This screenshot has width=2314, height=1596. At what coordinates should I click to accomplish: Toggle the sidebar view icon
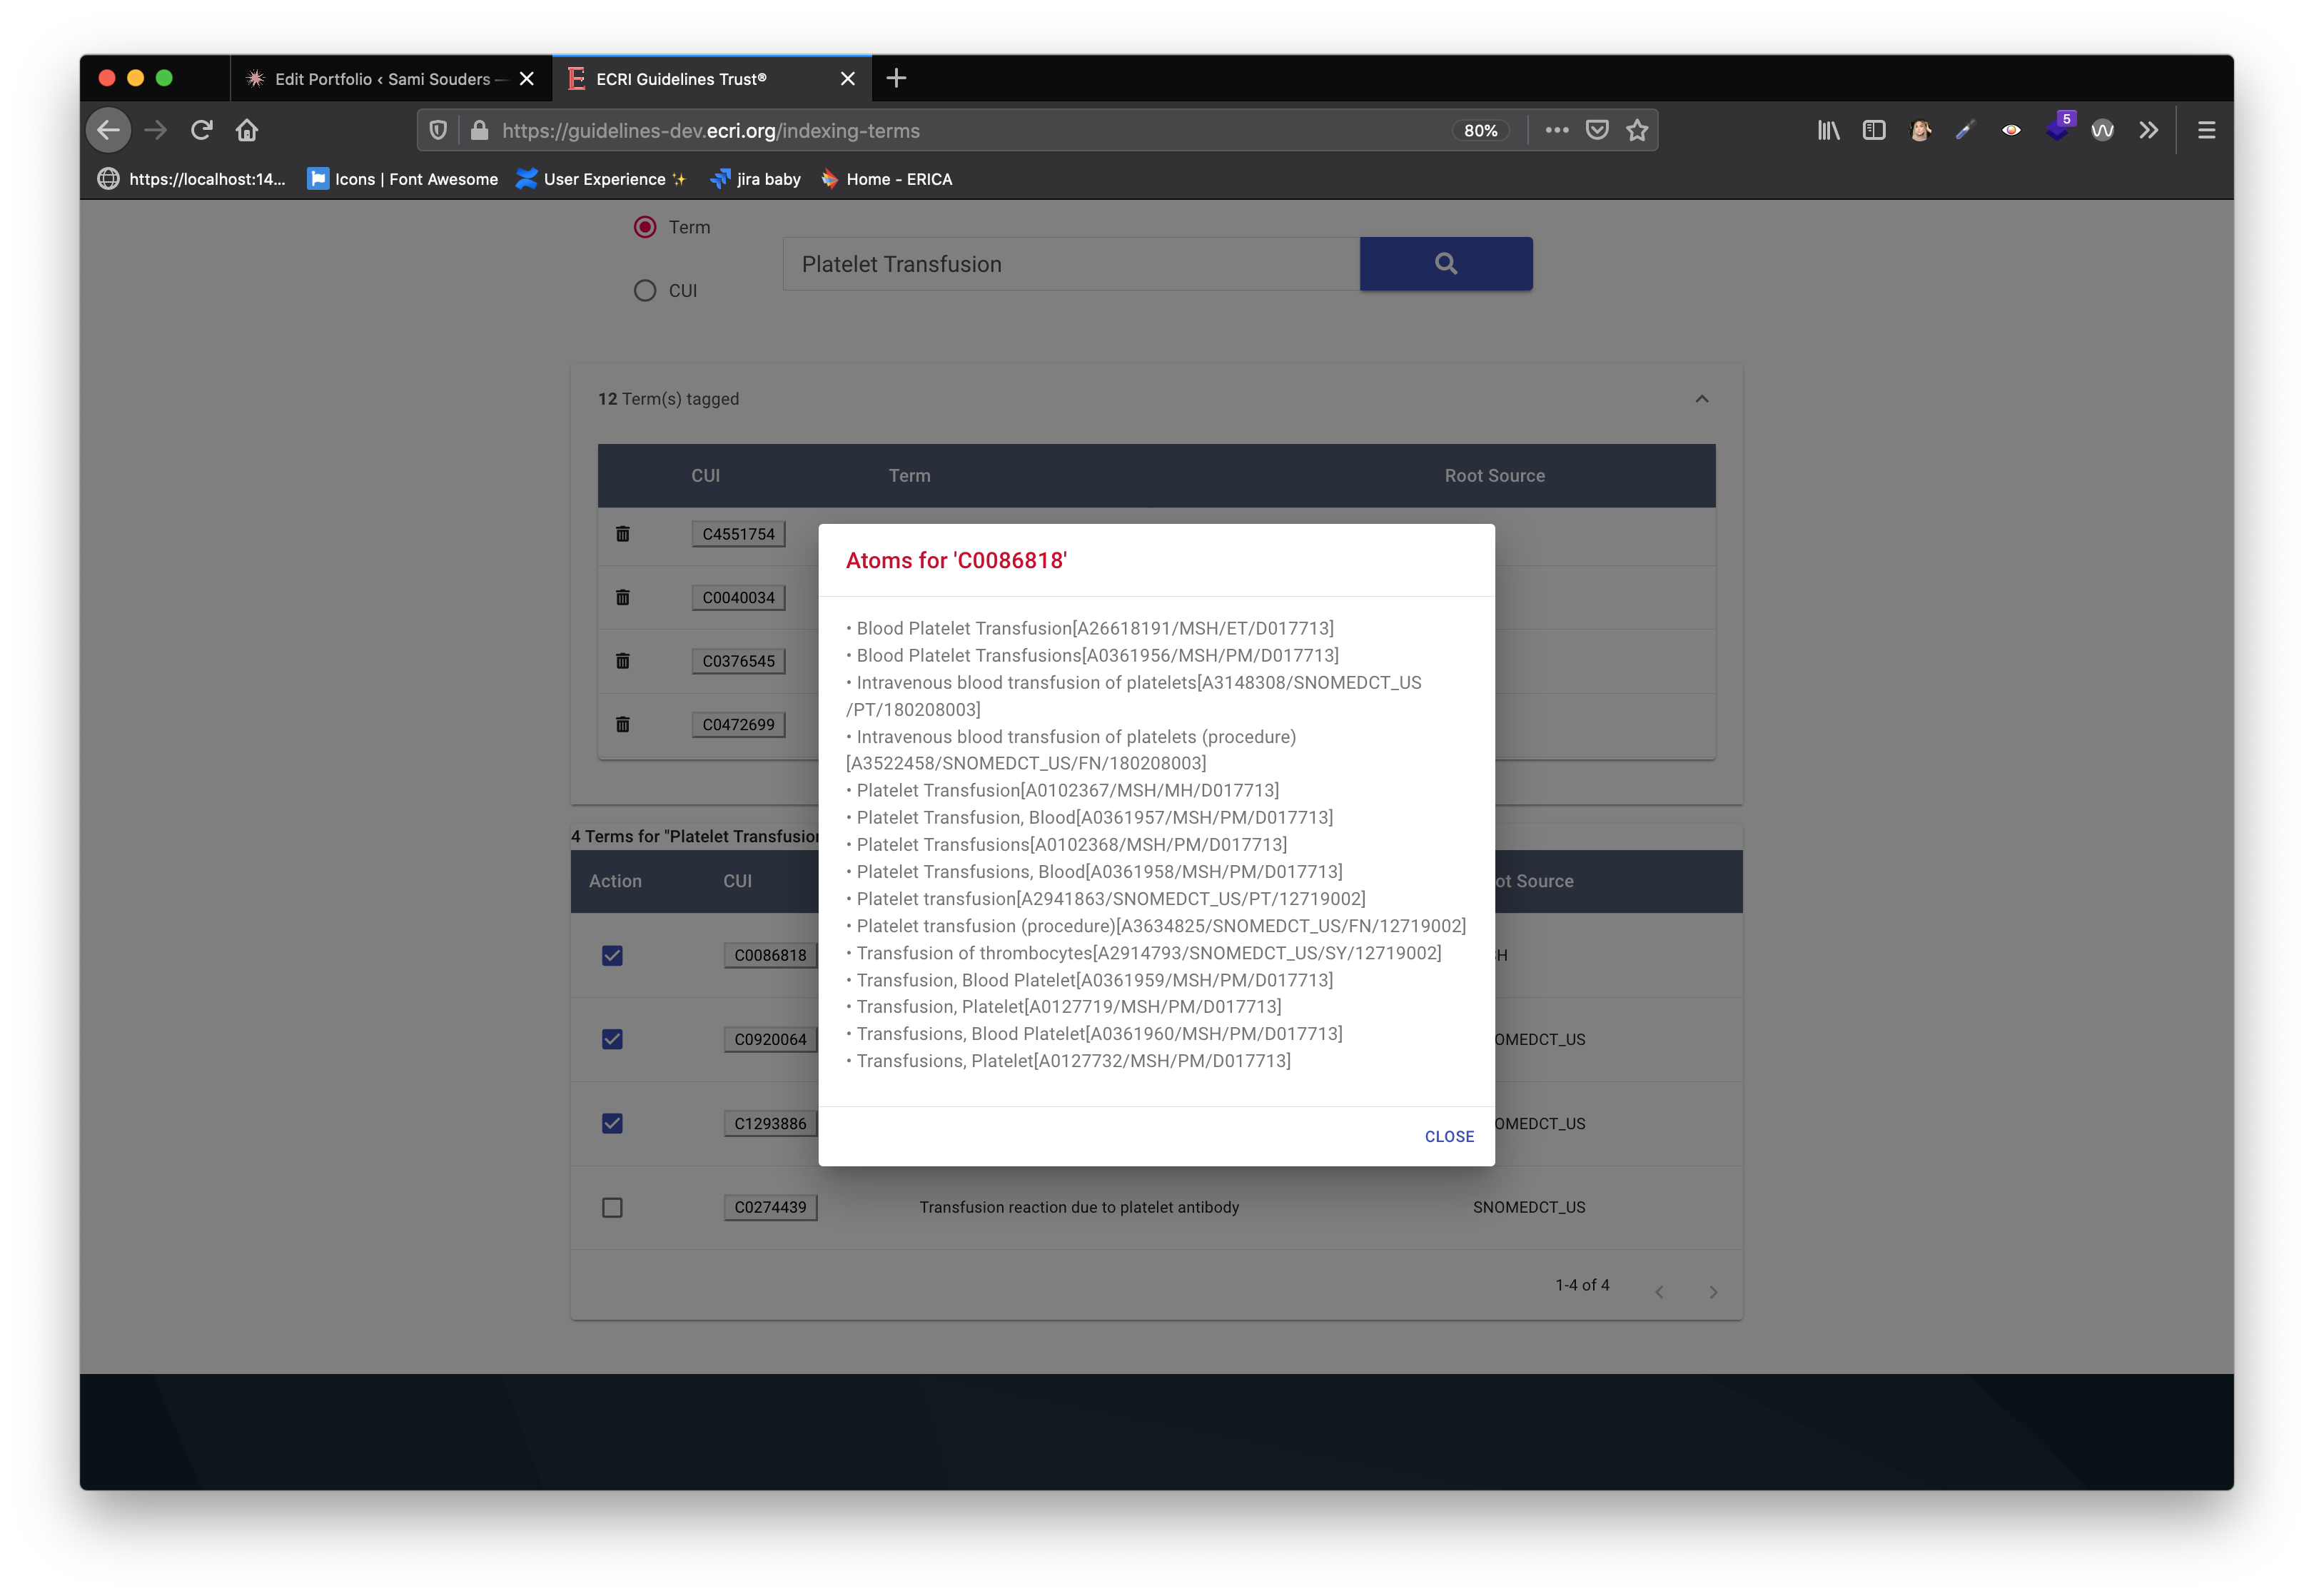pyautogui.click(x=1873, y=130)
